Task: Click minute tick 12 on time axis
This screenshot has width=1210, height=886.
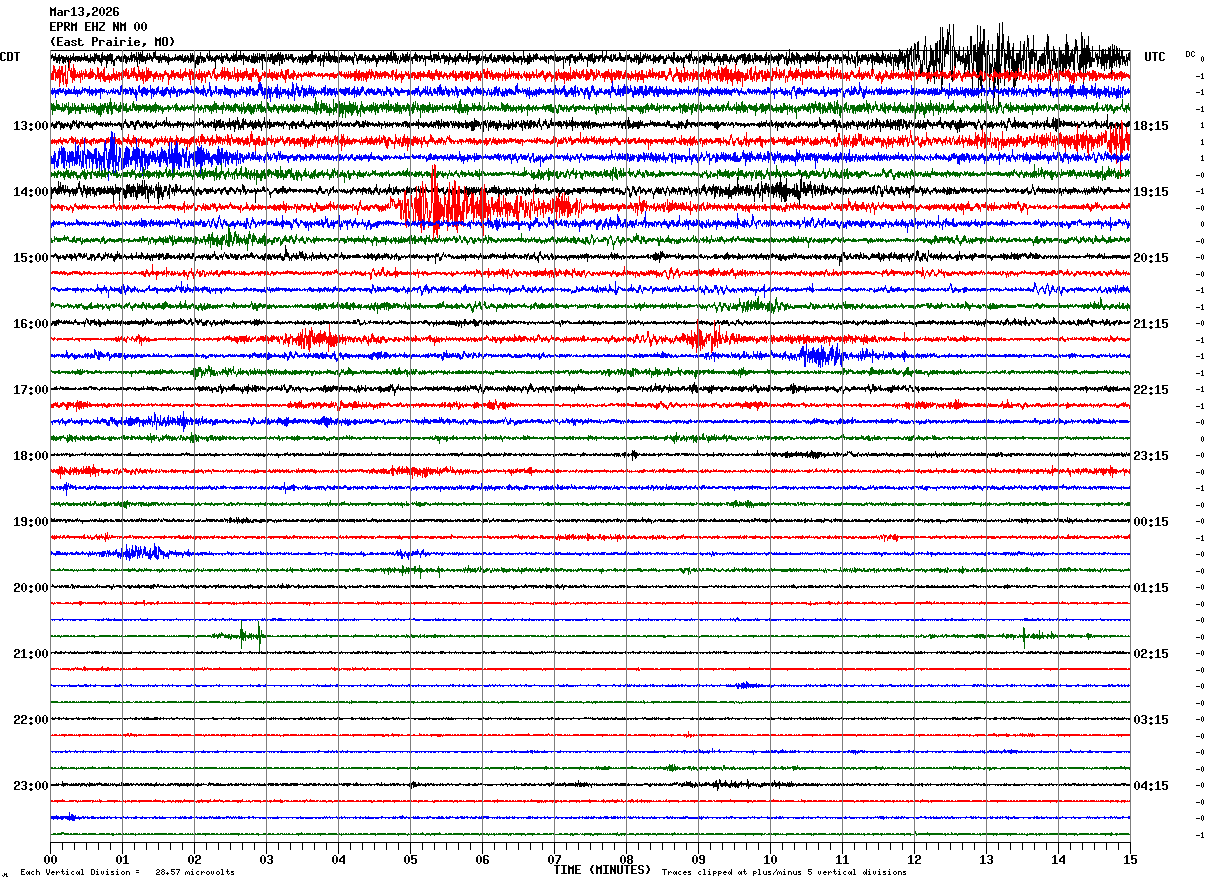Action: [x=914, y=859]
